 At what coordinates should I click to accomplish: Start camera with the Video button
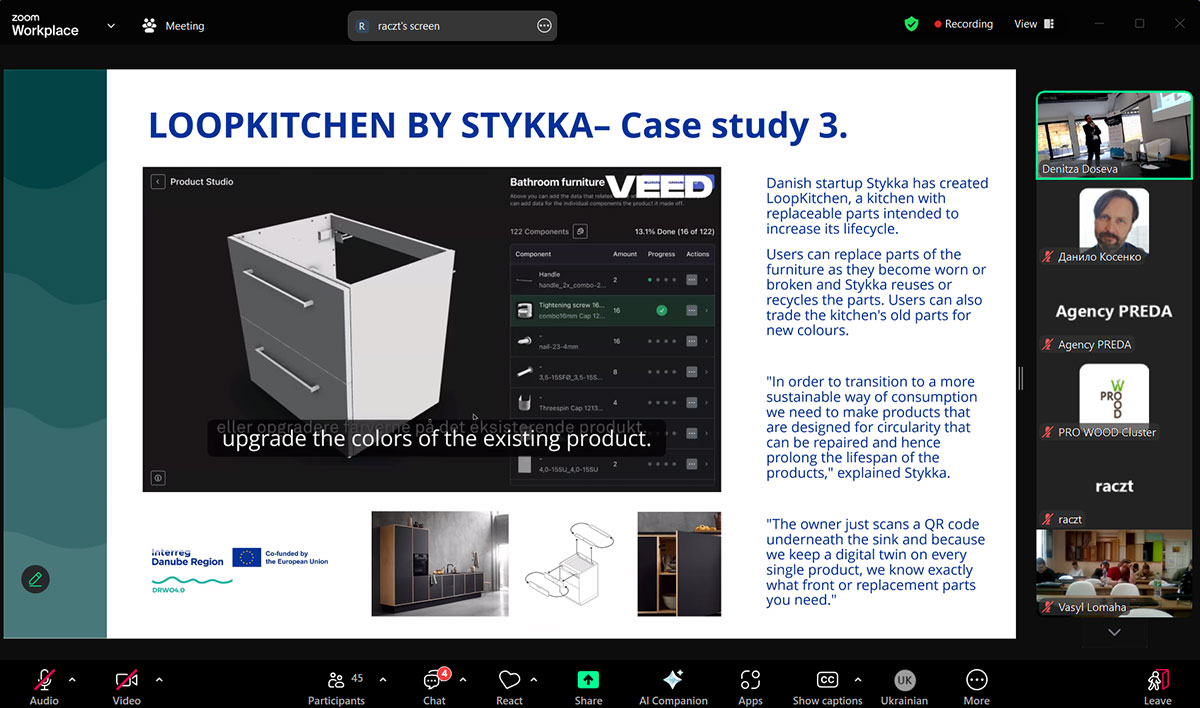coord(126,686)
